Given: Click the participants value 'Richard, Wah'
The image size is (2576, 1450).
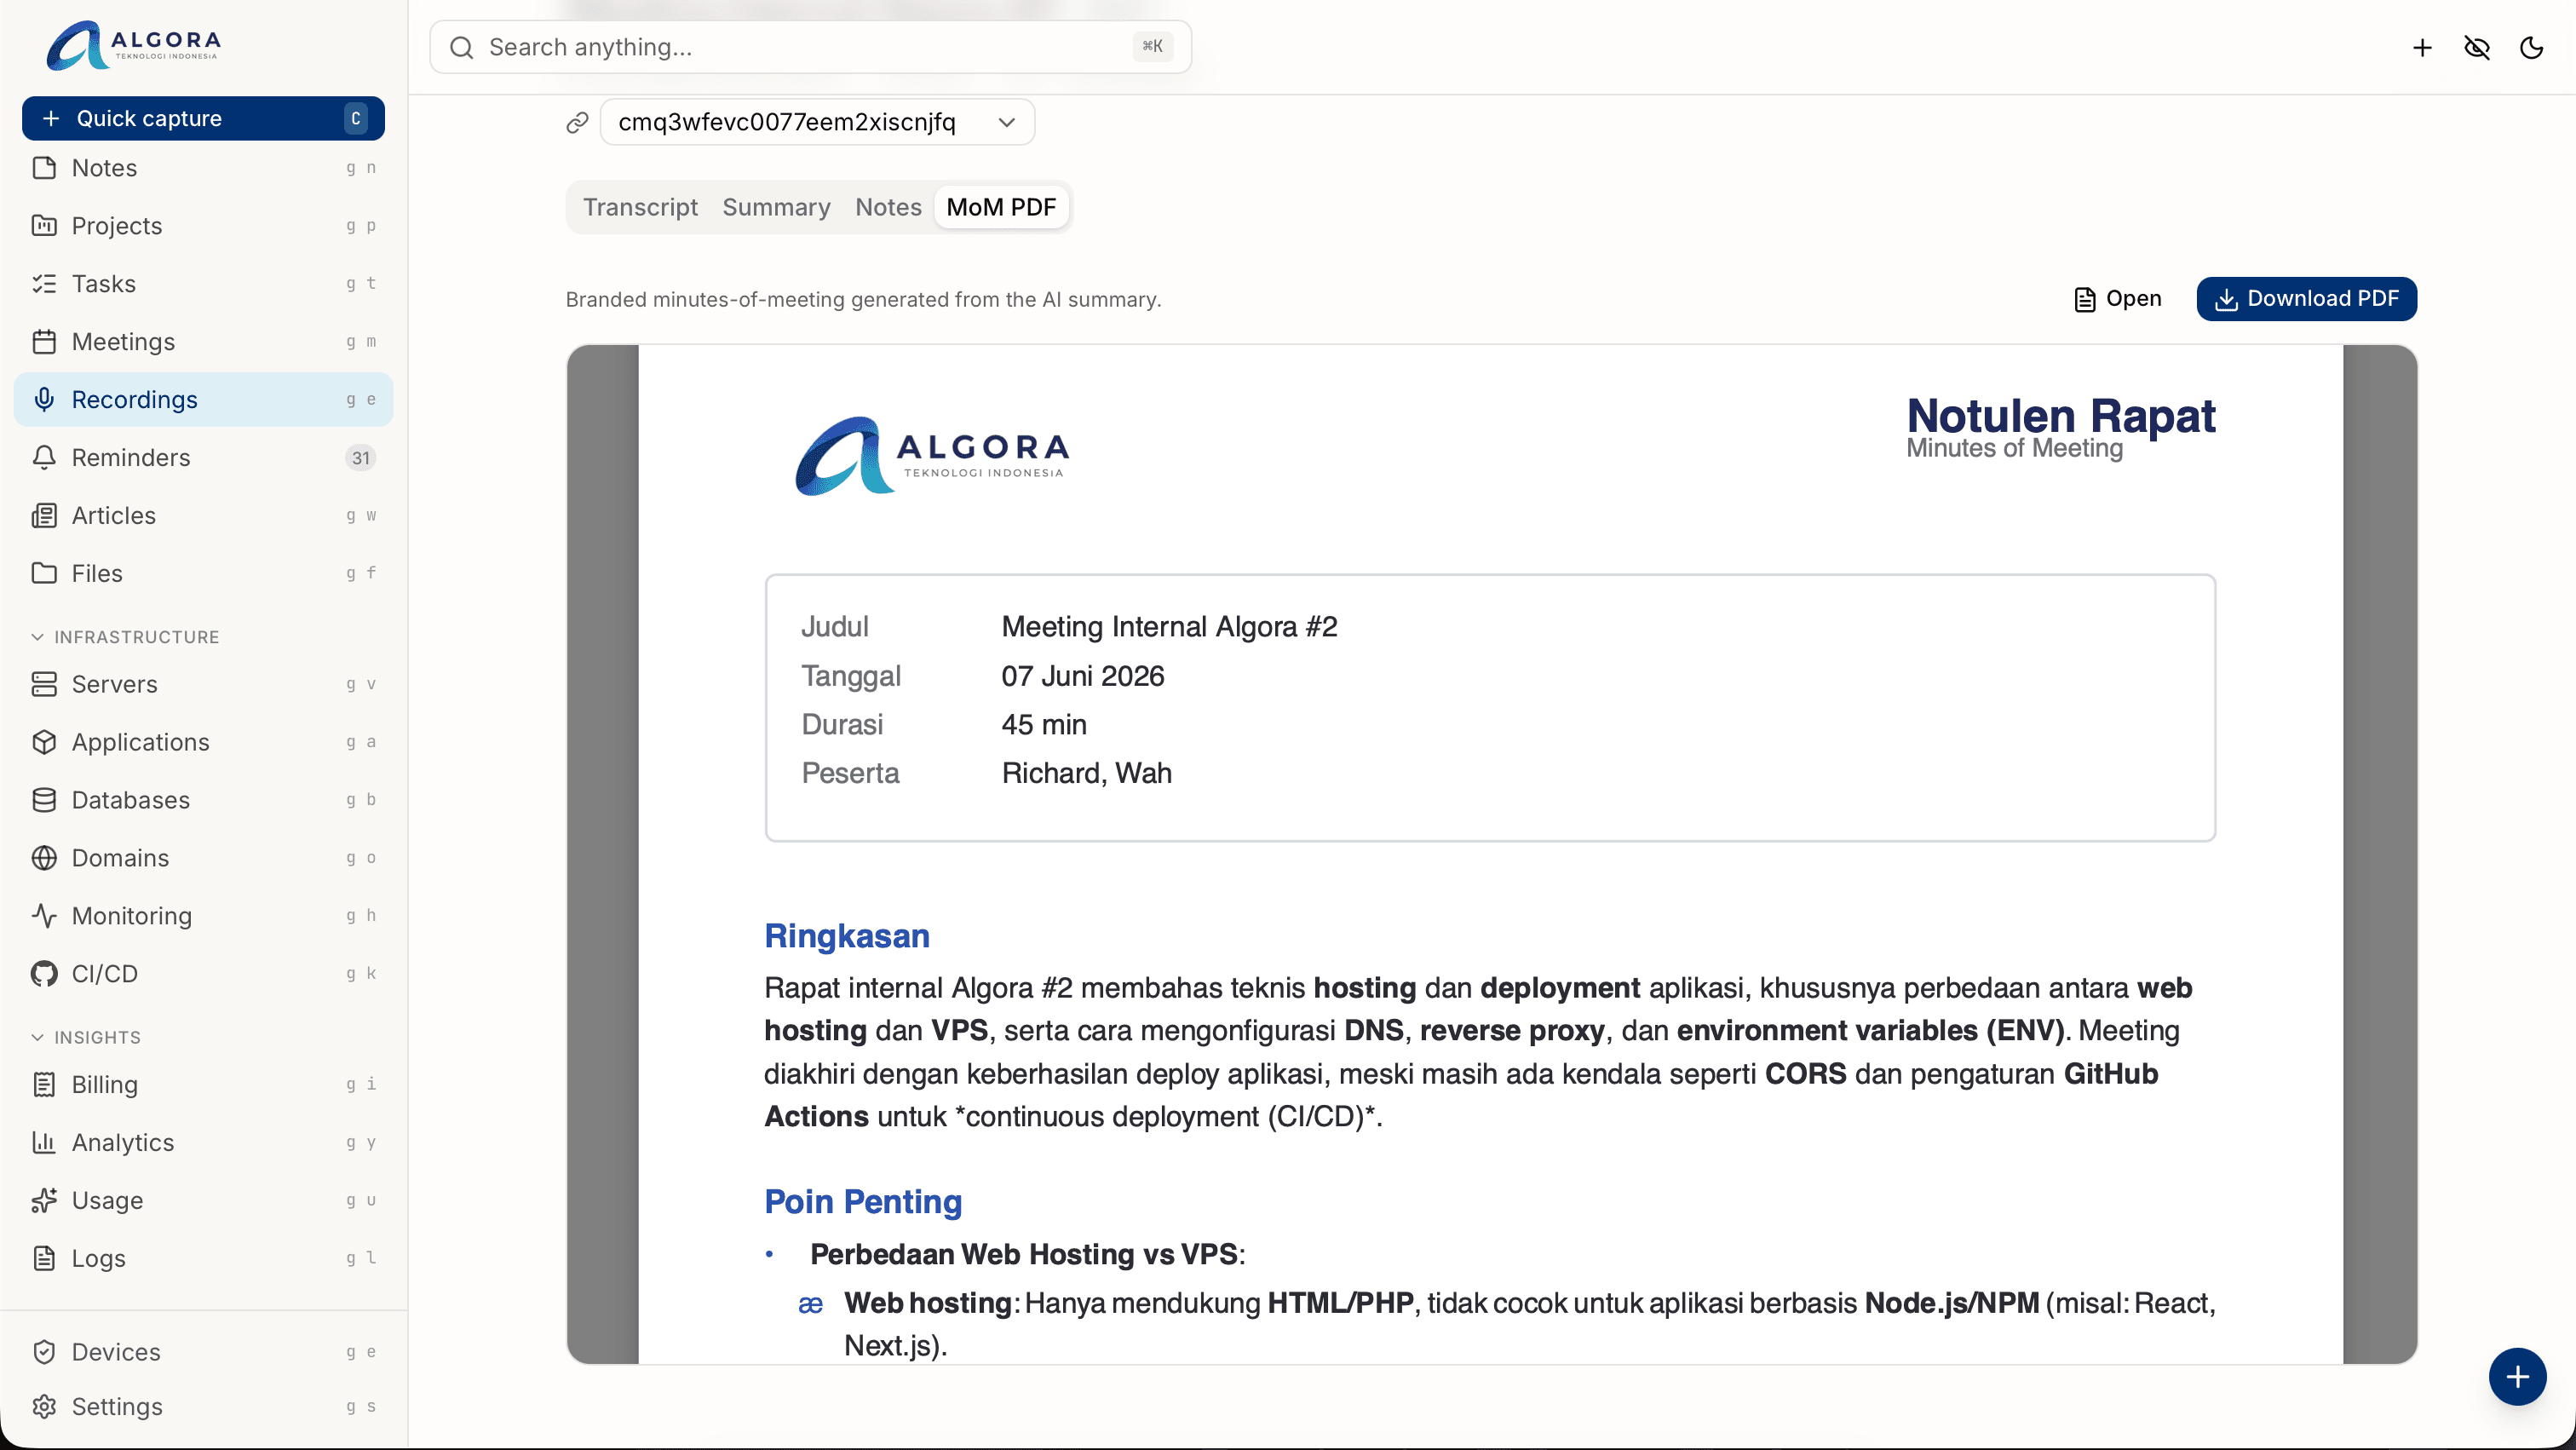Looking at the screenshot, I should point(1087,773).
